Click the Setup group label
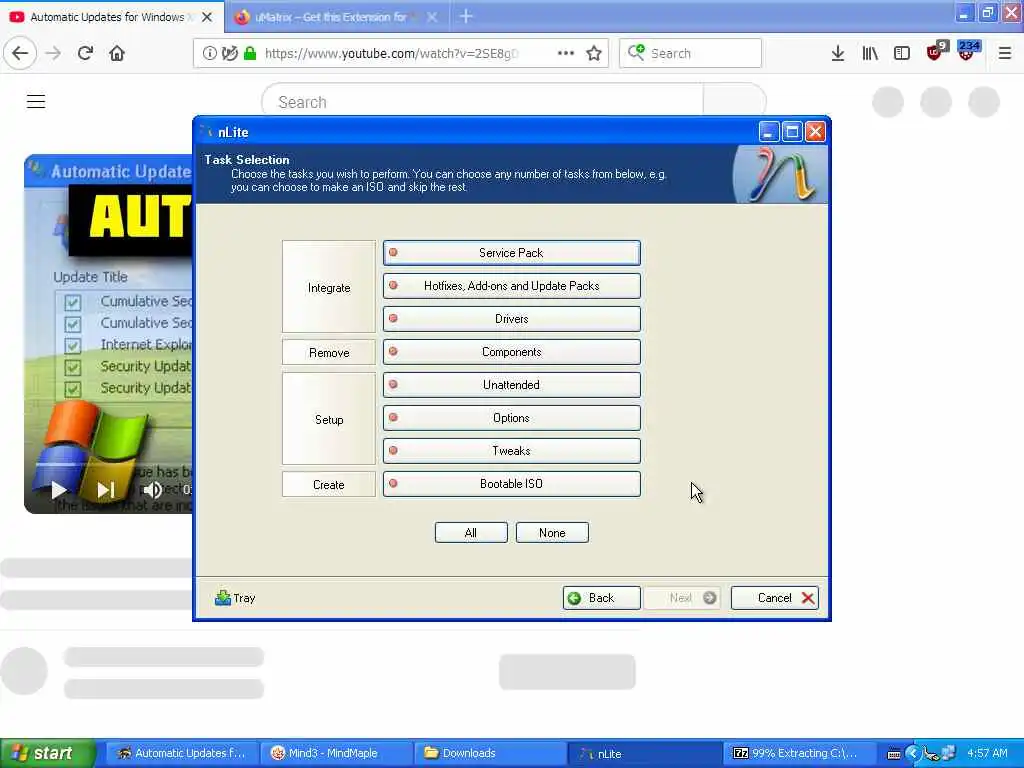Screen dimensions: 1024x768 click(329, 419)
